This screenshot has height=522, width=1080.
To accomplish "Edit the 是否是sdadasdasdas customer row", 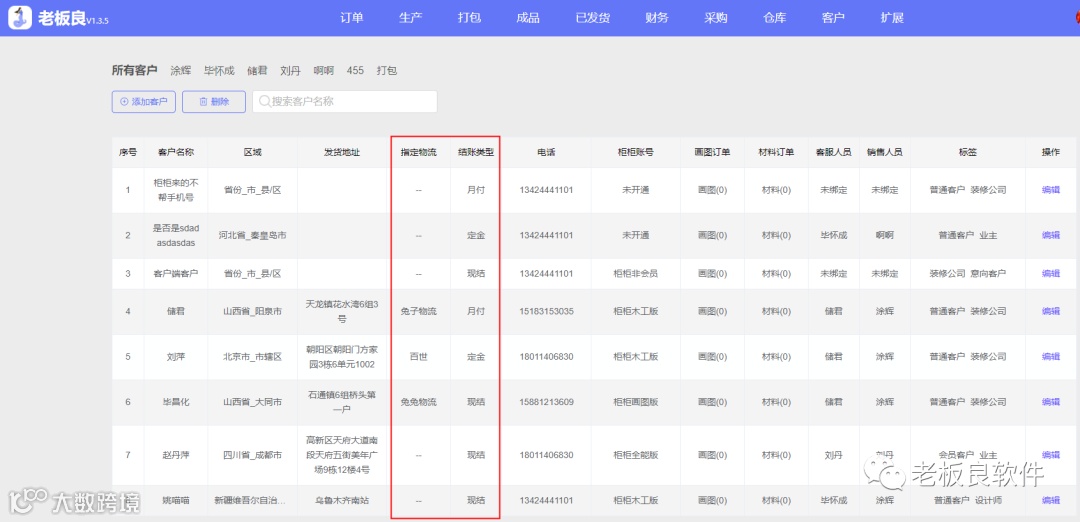I will (1050, 236).
